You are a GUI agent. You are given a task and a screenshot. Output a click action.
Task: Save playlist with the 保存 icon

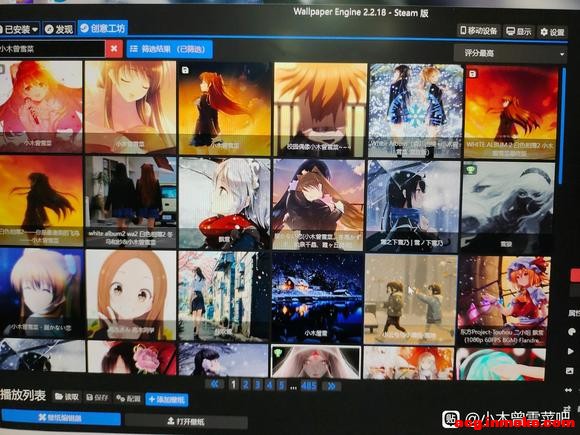pos(97,398)
